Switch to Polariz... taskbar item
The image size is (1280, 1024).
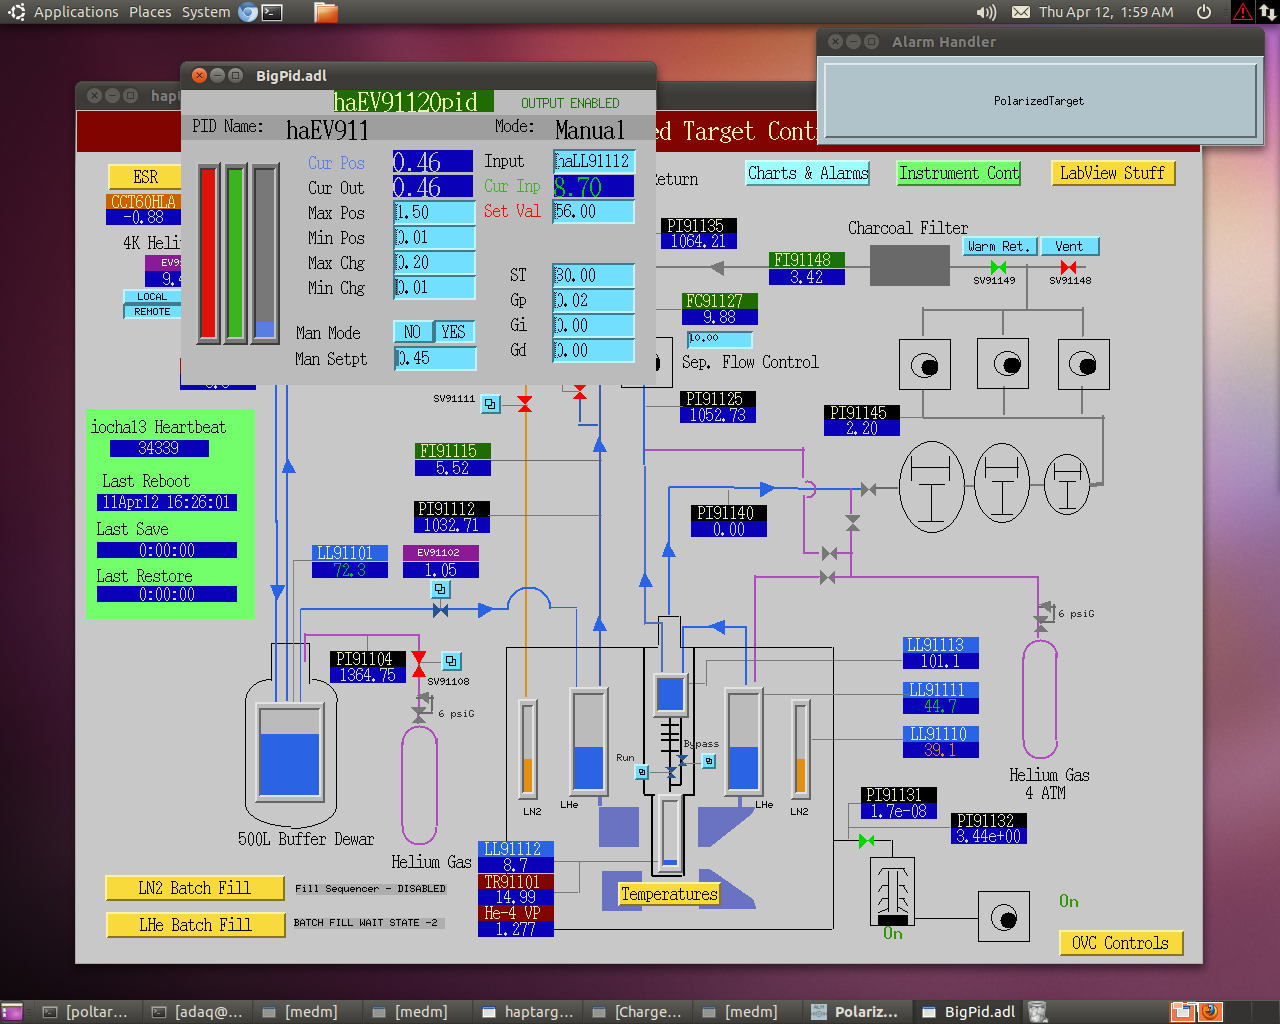[x=855, y=1012]
